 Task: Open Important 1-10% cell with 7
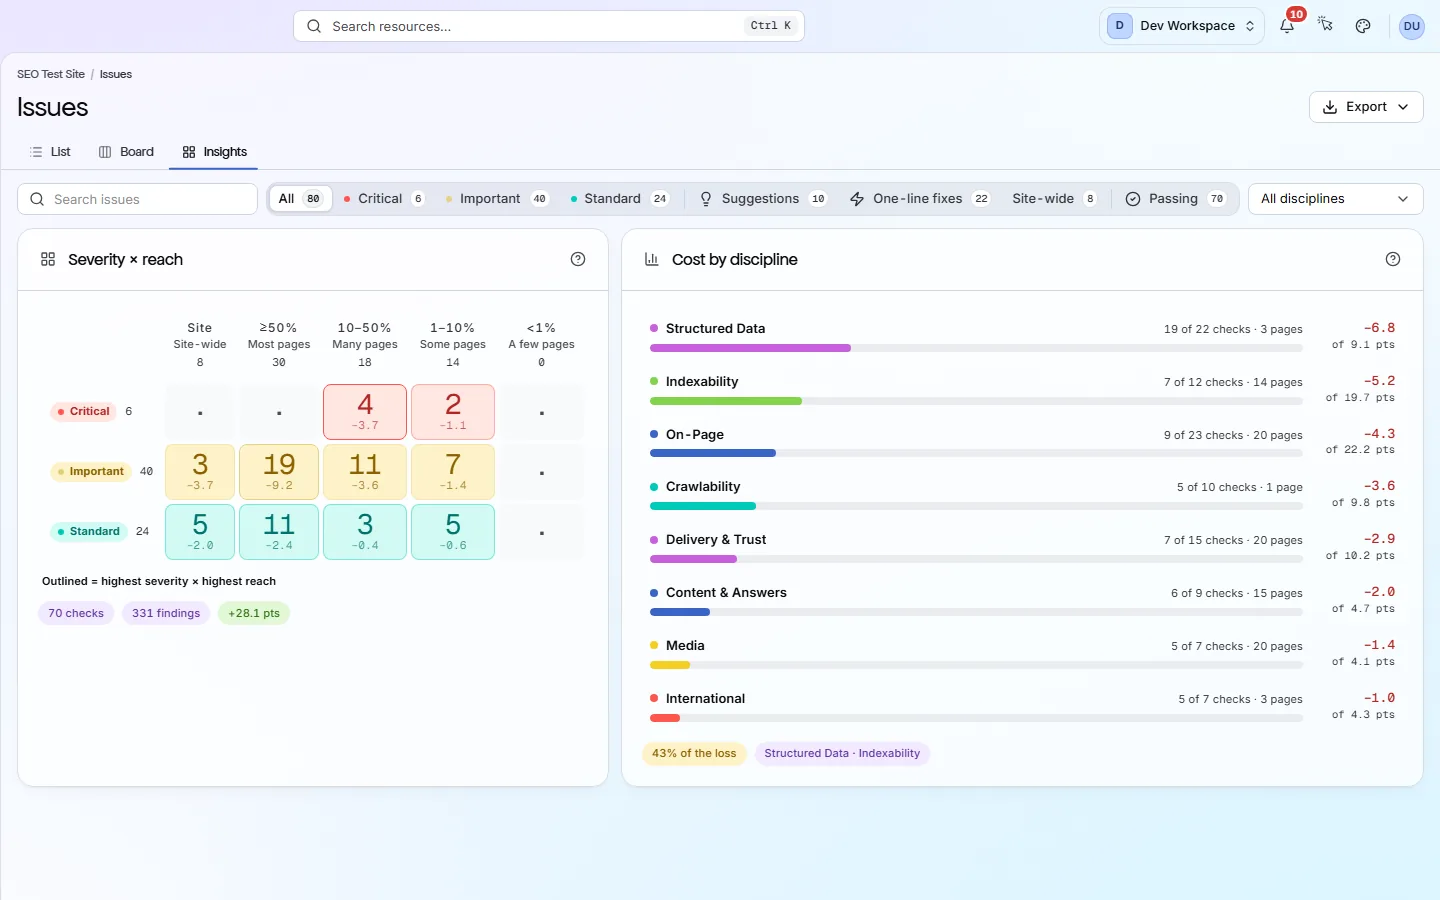(453, 472)
